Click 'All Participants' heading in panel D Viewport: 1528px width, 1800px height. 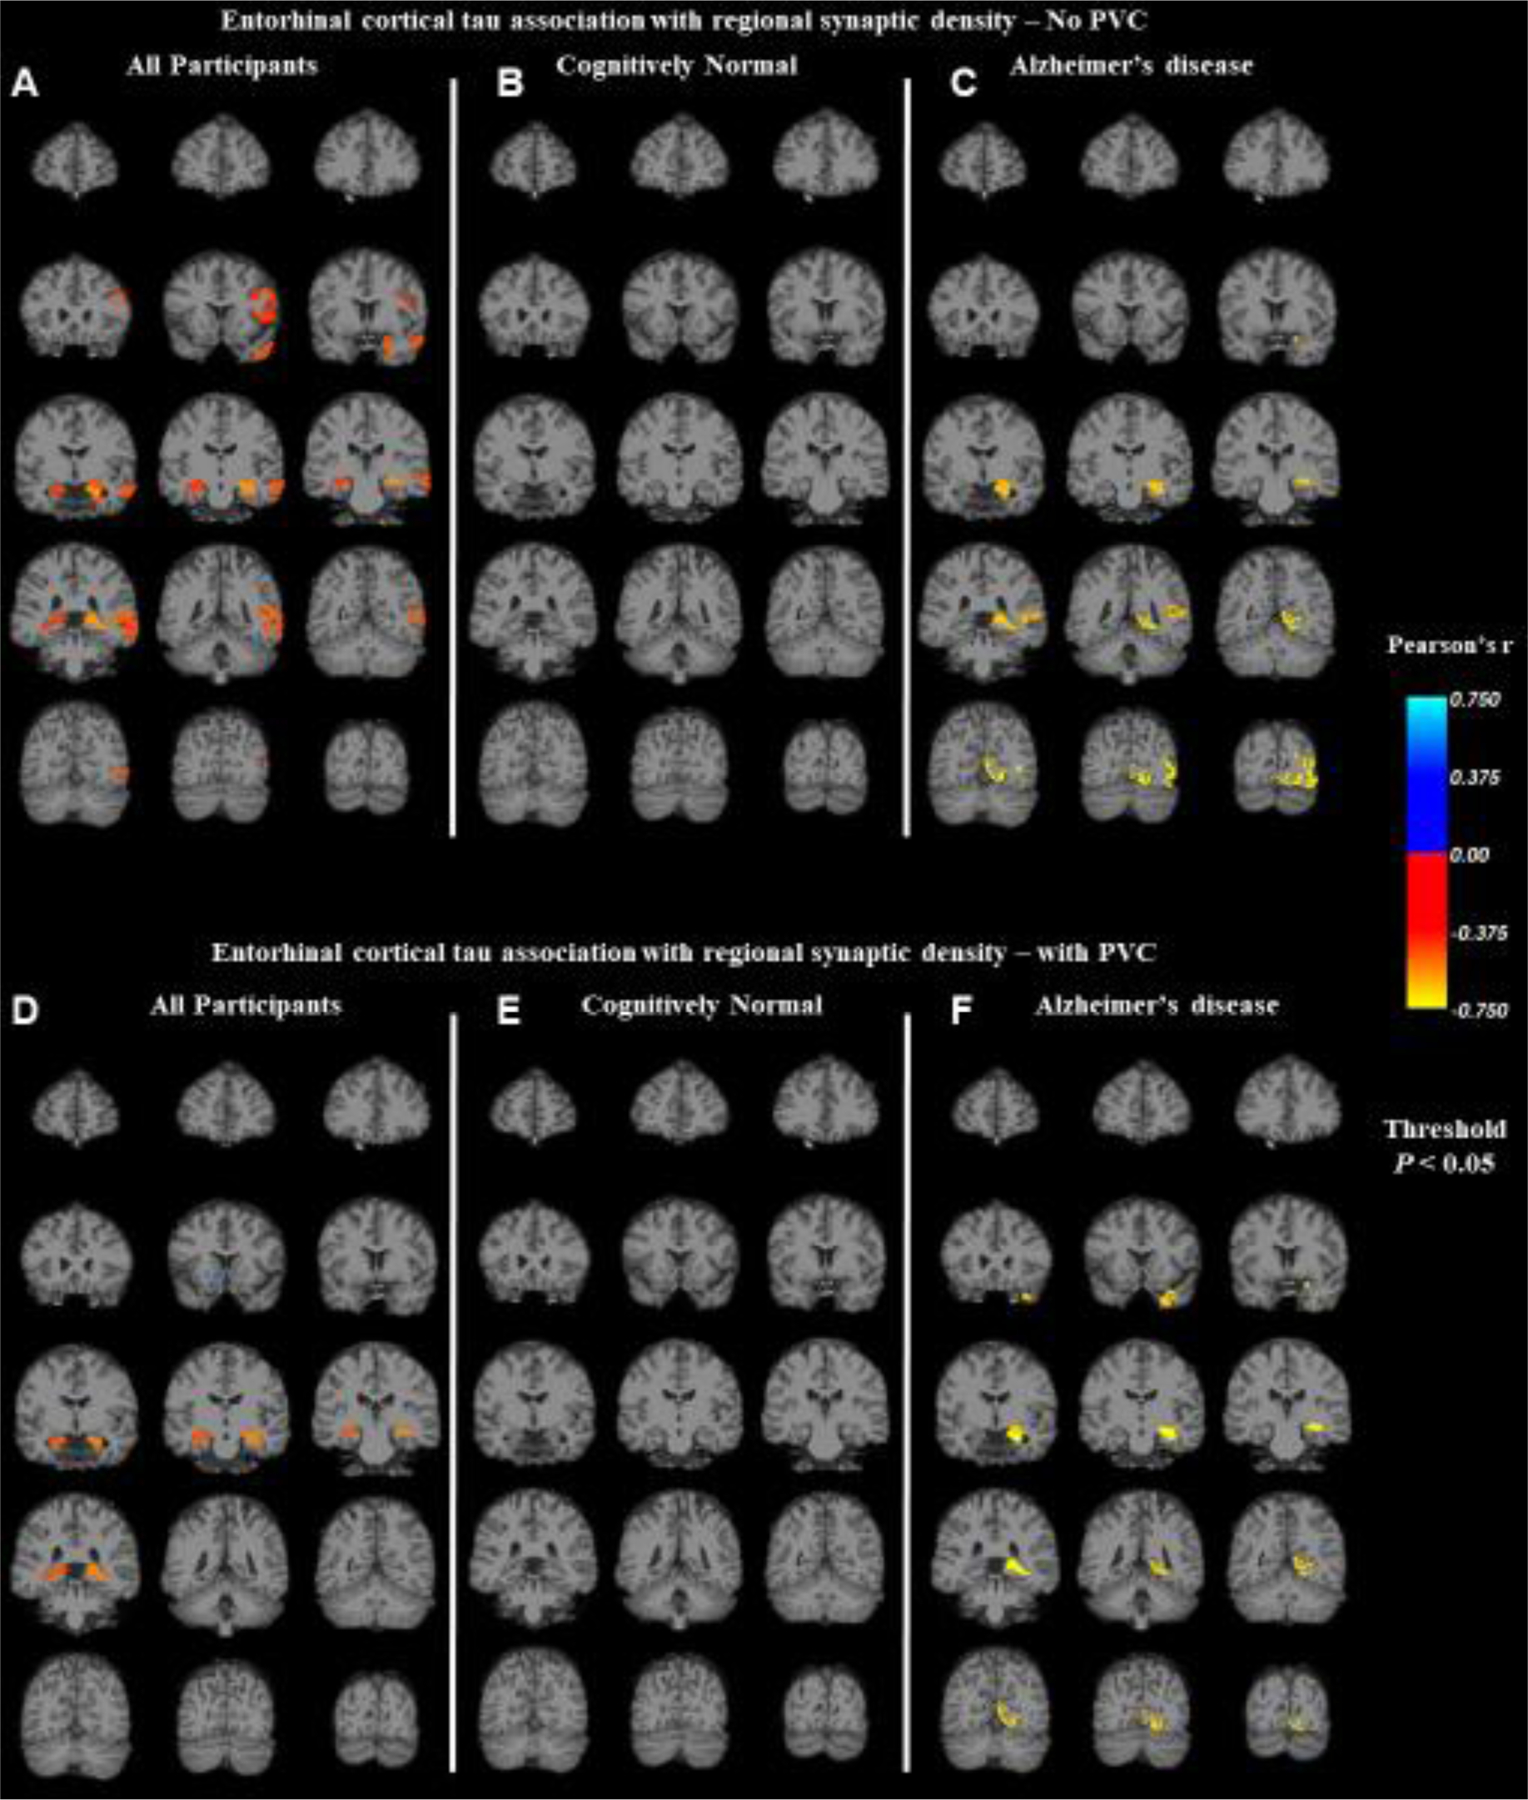tap(246, 1005)
